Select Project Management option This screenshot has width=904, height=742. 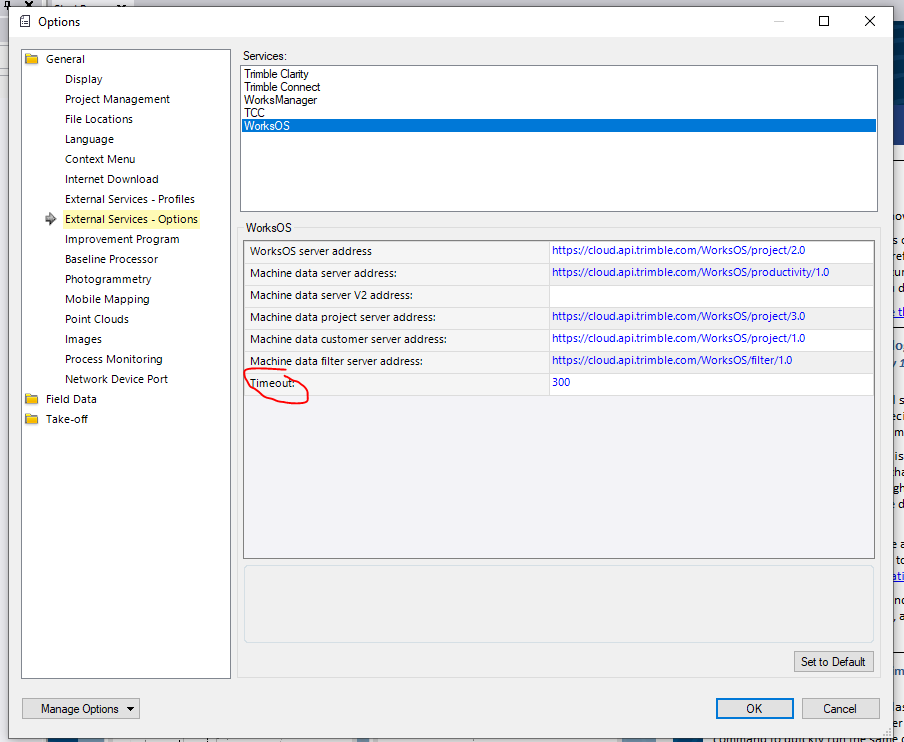[118, 99]
